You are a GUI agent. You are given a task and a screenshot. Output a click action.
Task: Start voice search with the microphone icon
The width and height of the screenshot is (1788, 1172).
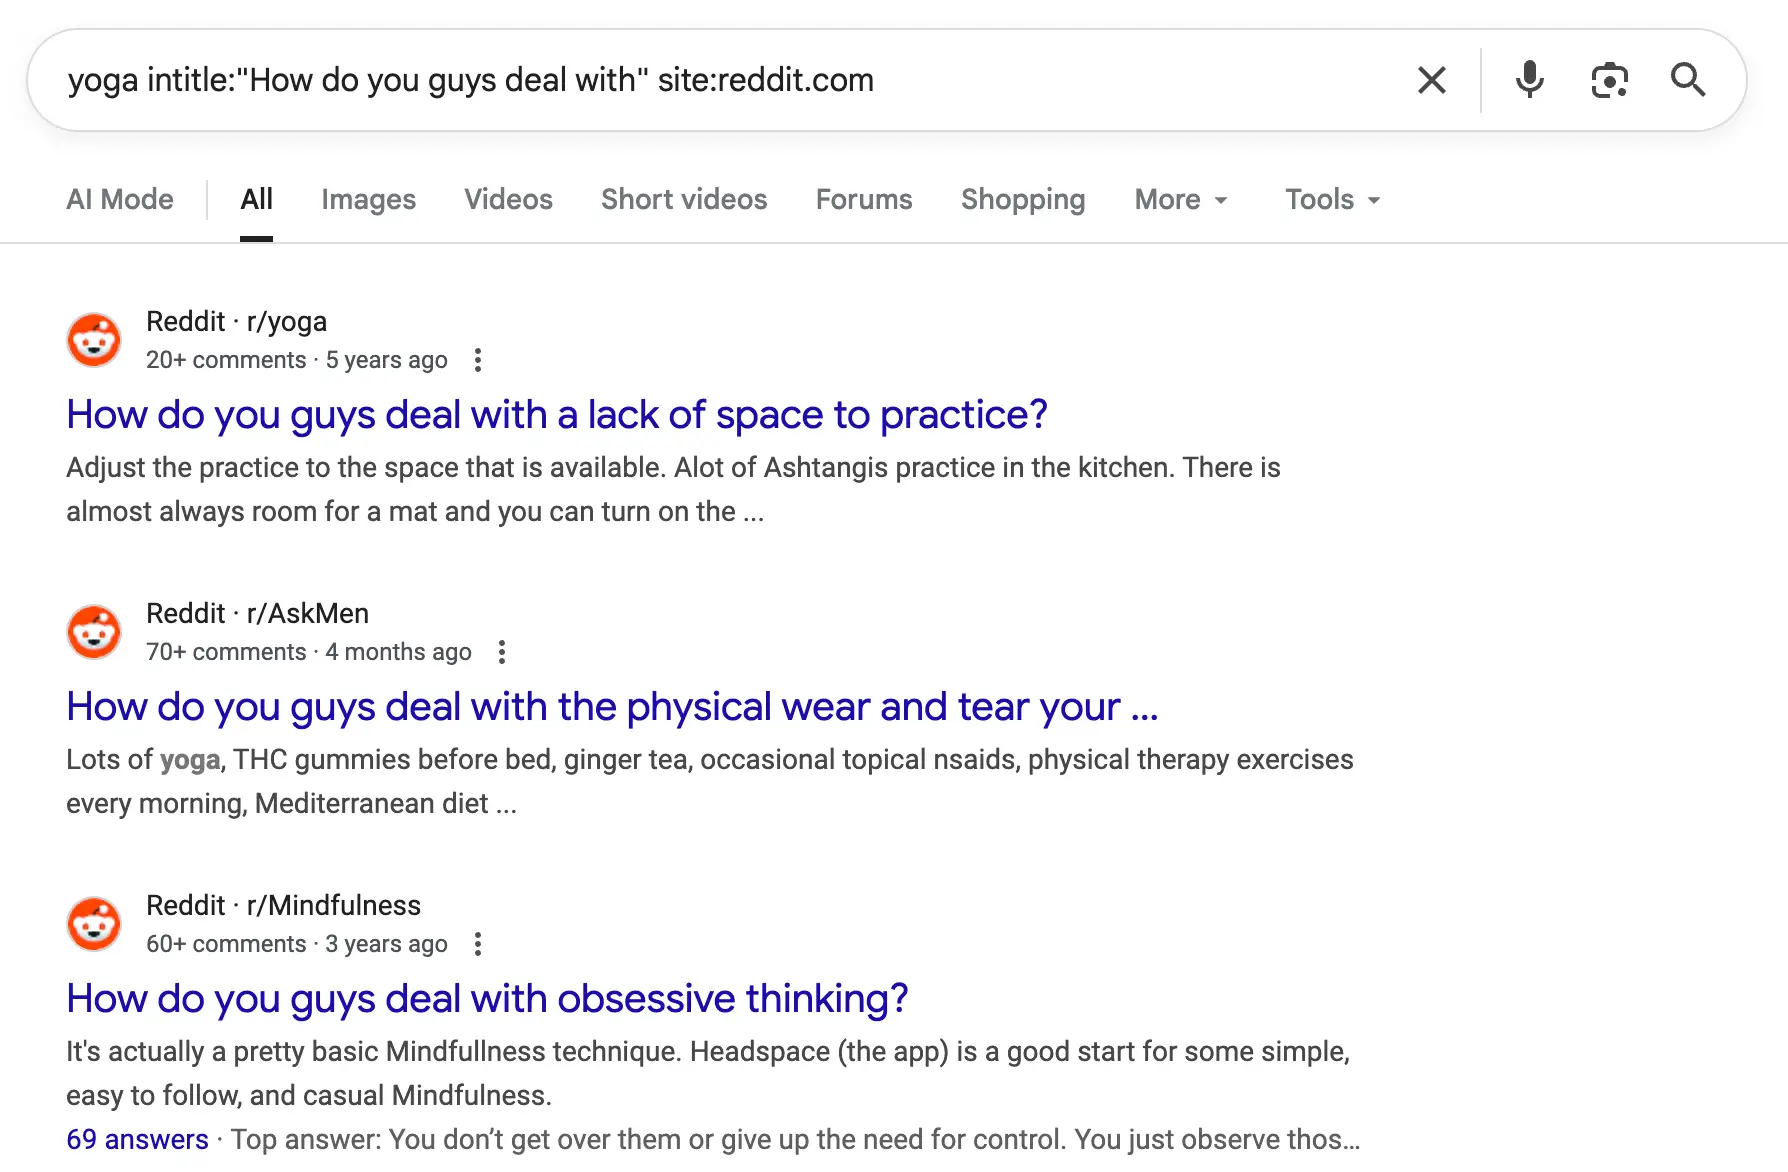click(x=1529, y=80)
